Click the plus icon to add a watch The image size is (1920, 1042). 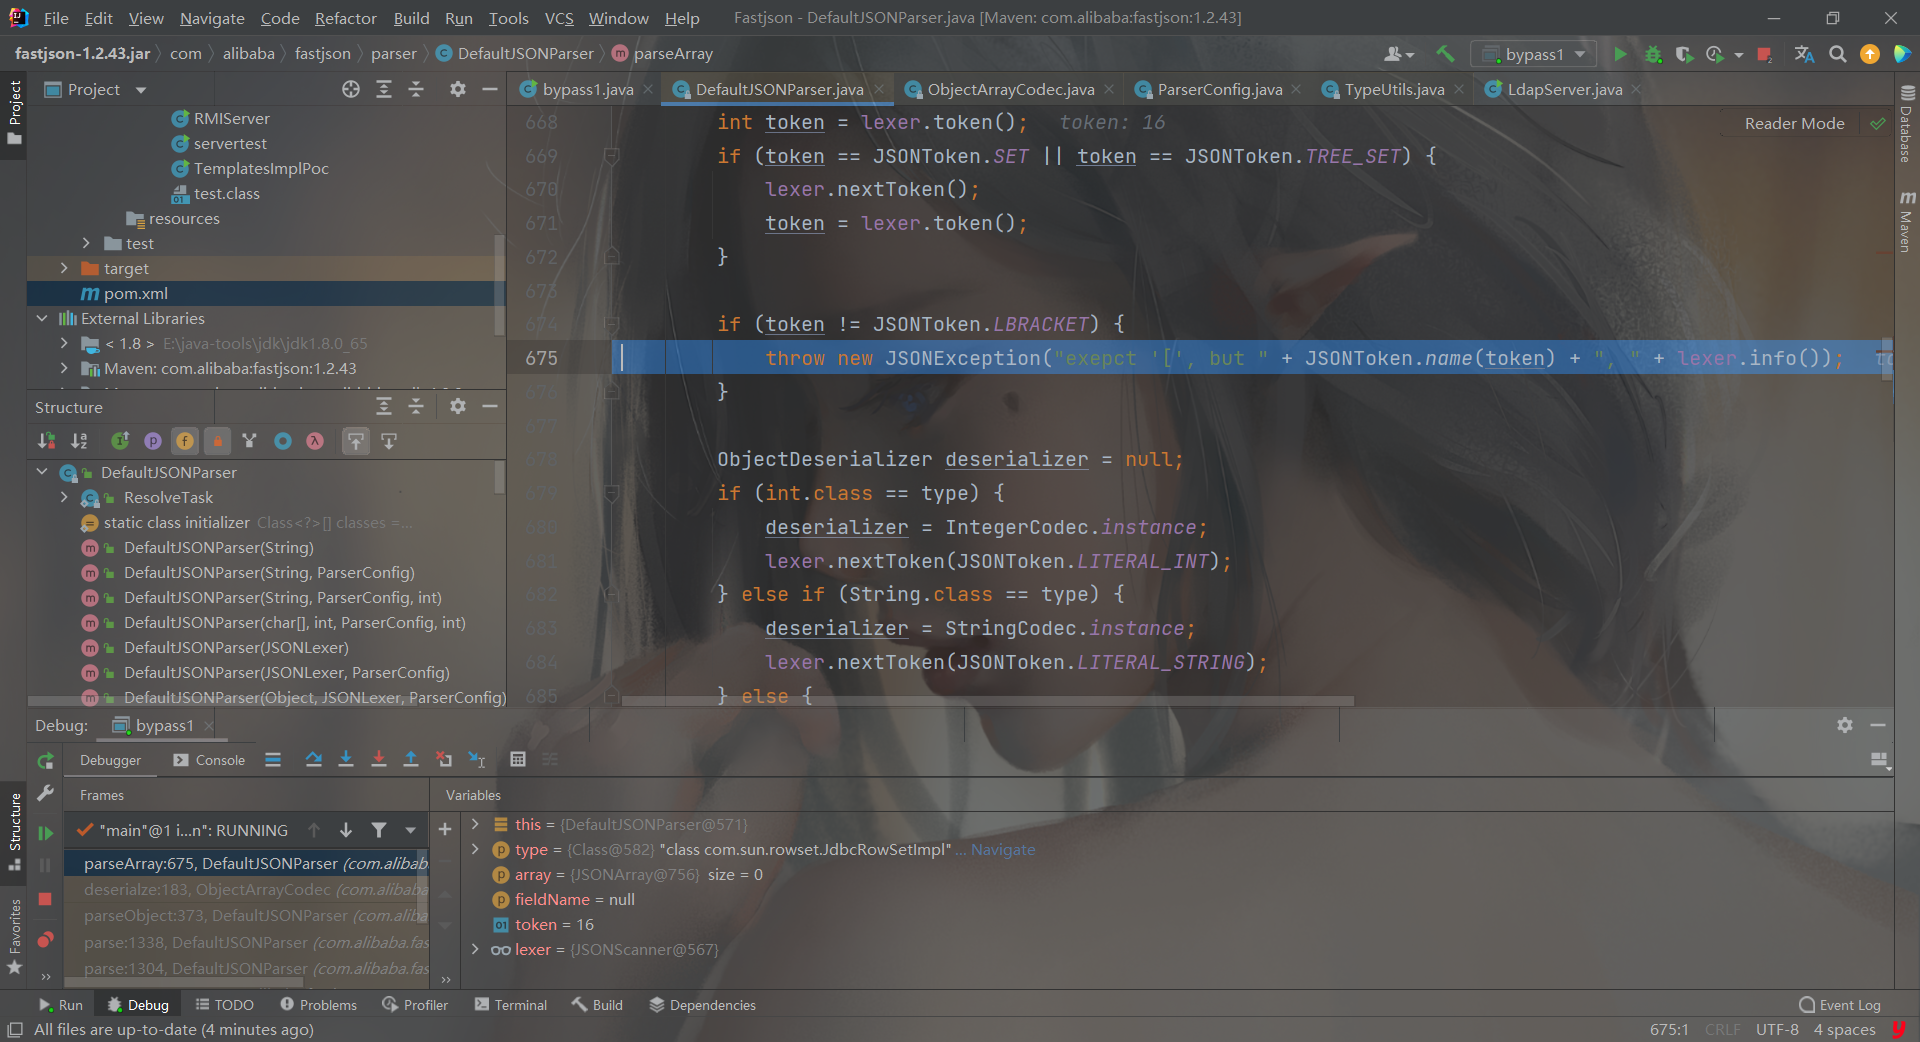(x=445, y=829)
